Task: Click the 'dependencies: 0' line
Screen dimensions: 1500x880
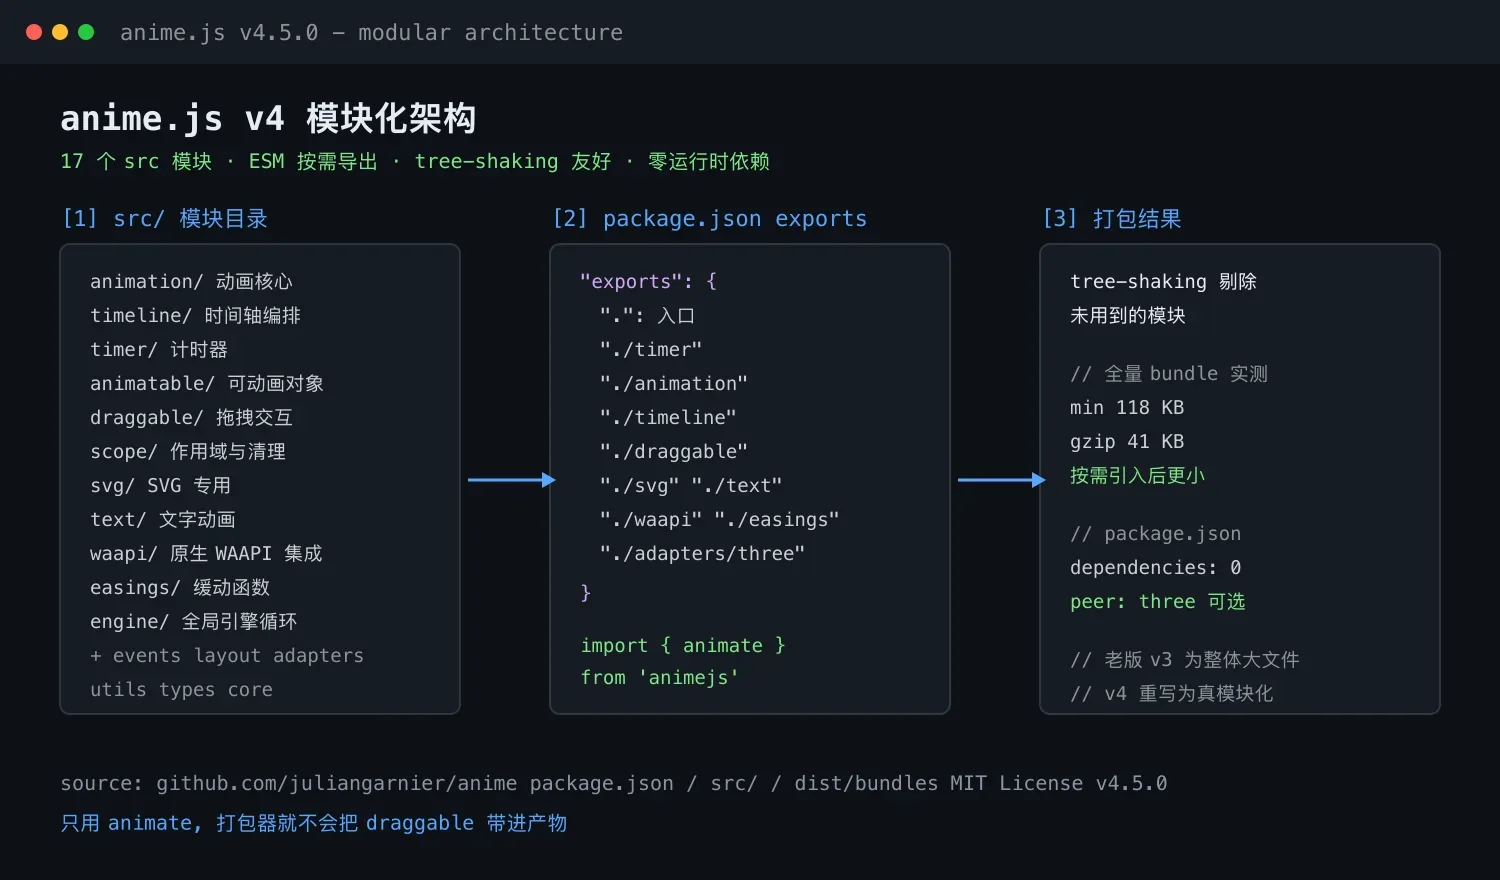Action: tap(1156, 567)
